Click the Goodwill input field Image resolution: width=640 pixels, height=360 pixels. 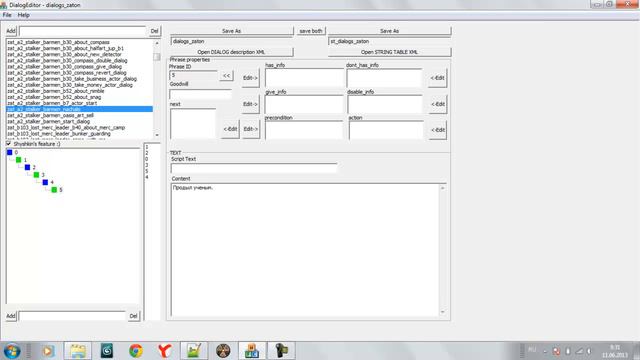[x=200, y=94]
